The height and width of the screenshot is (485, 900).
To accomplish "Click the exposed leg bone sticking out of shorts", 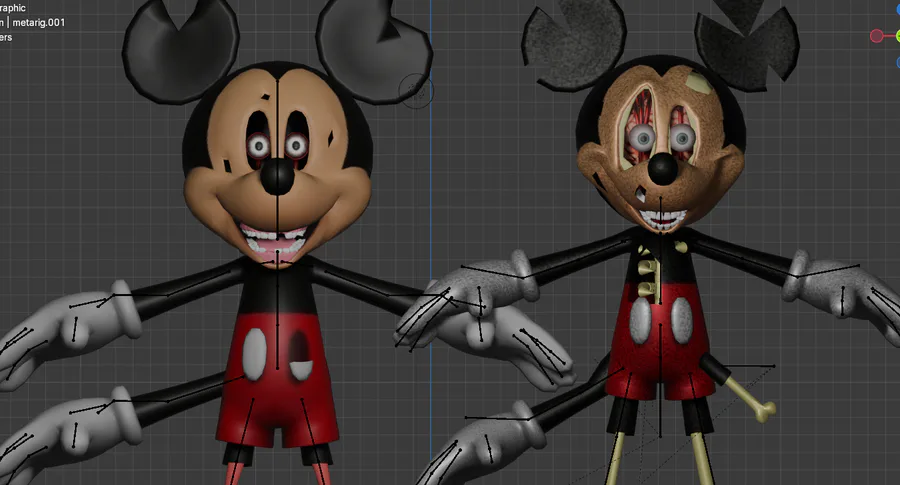I will [750, 399].
